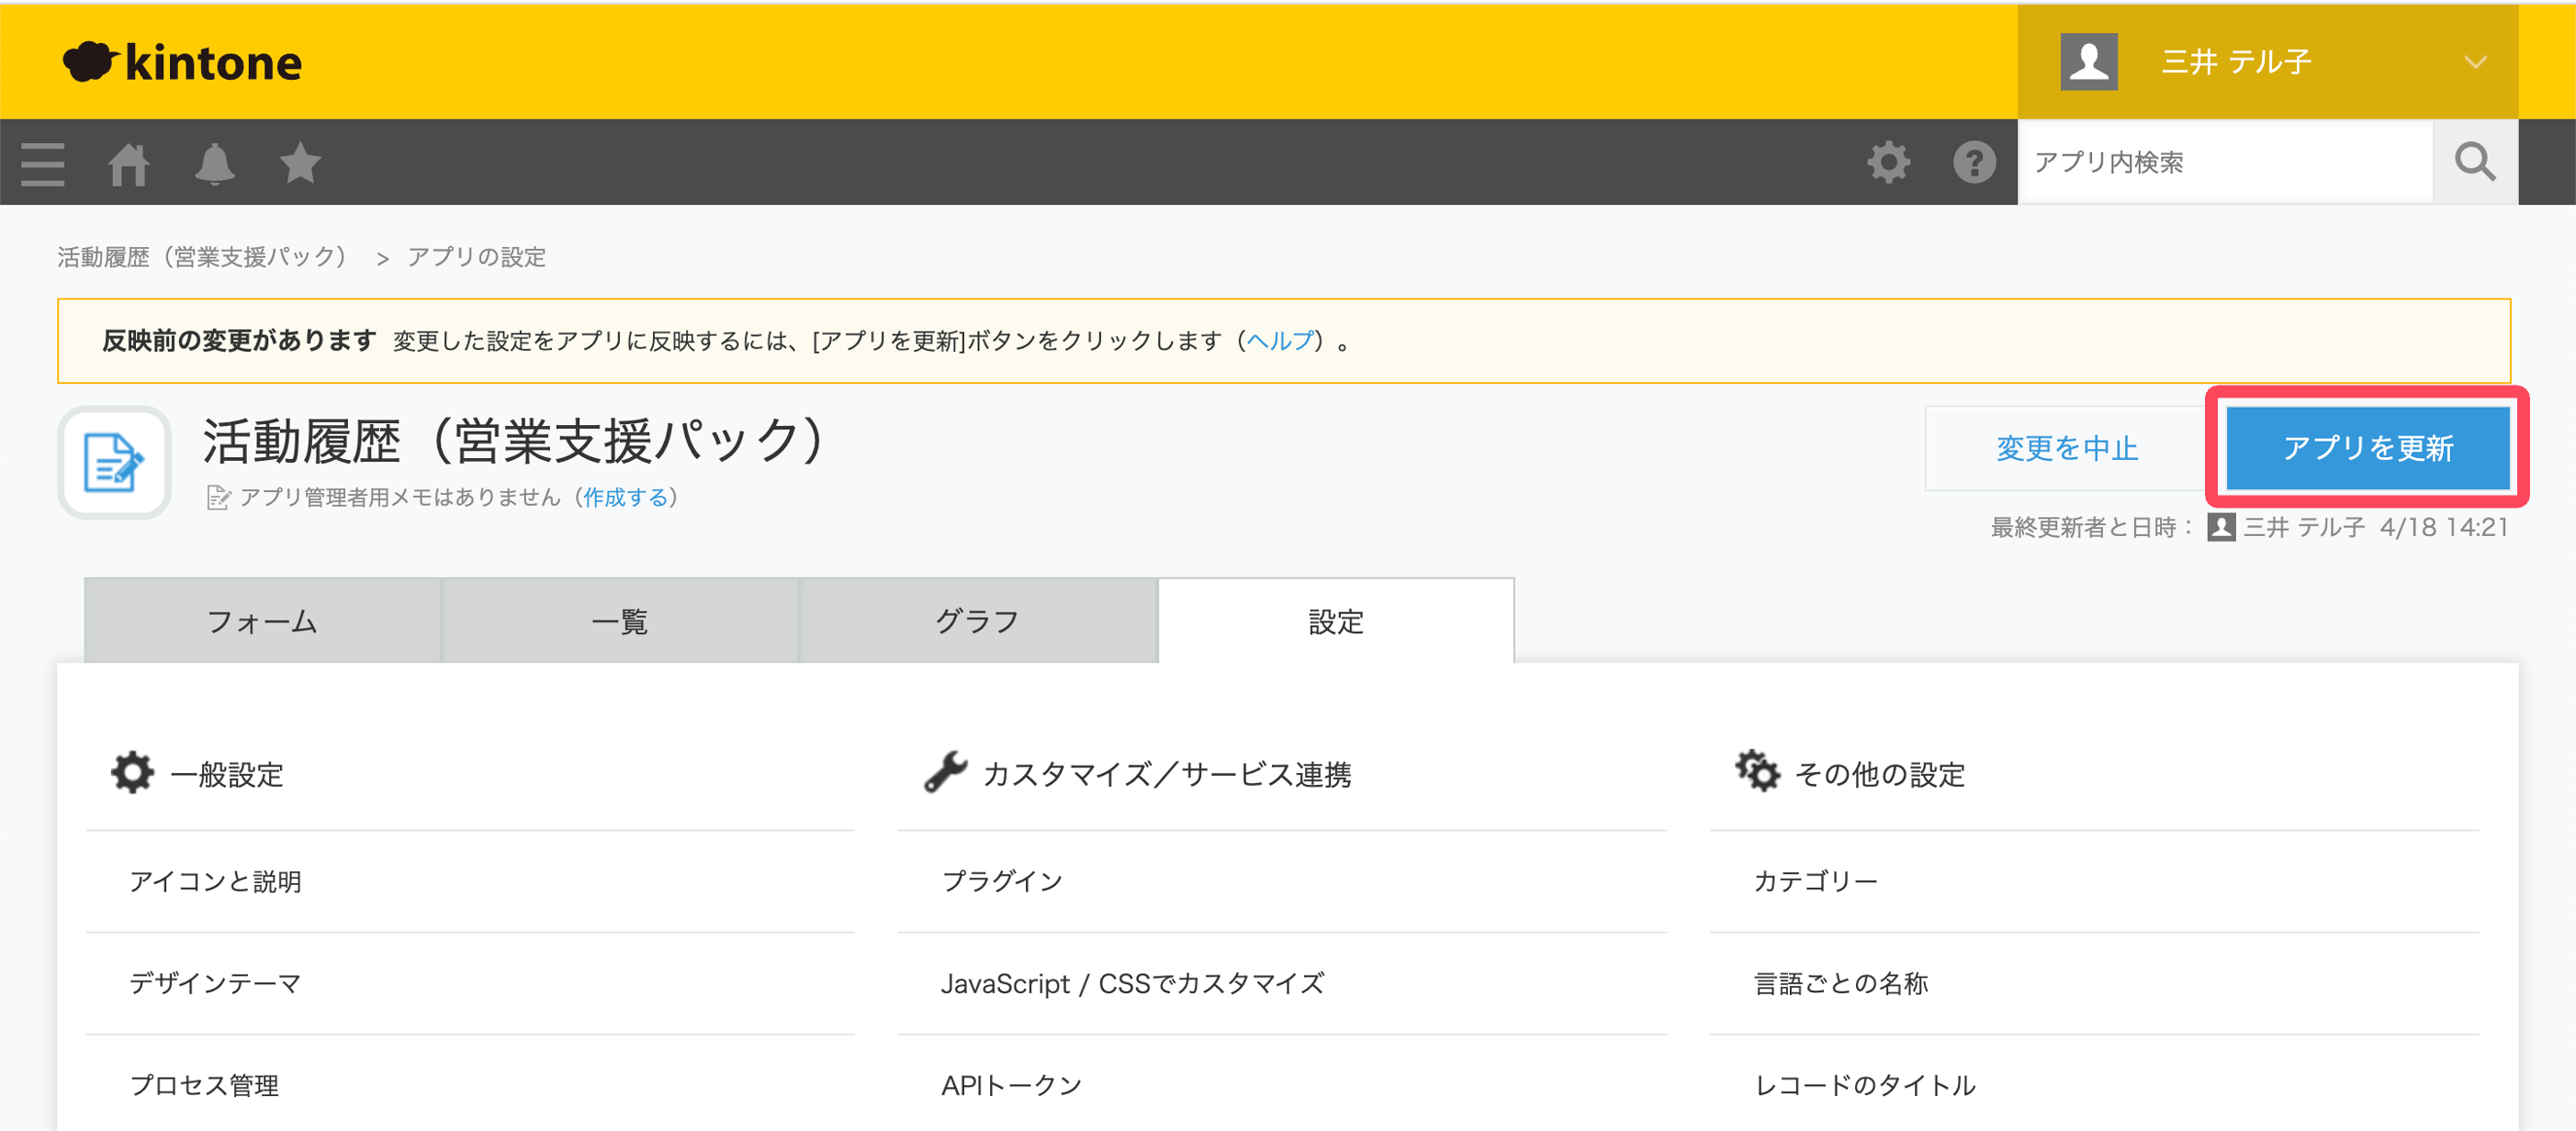The width and height of the screenshot is (2576, 1131).
Task: Click カスタマイズ／サービス連携 section heading
Action: tap(1167, 774)
